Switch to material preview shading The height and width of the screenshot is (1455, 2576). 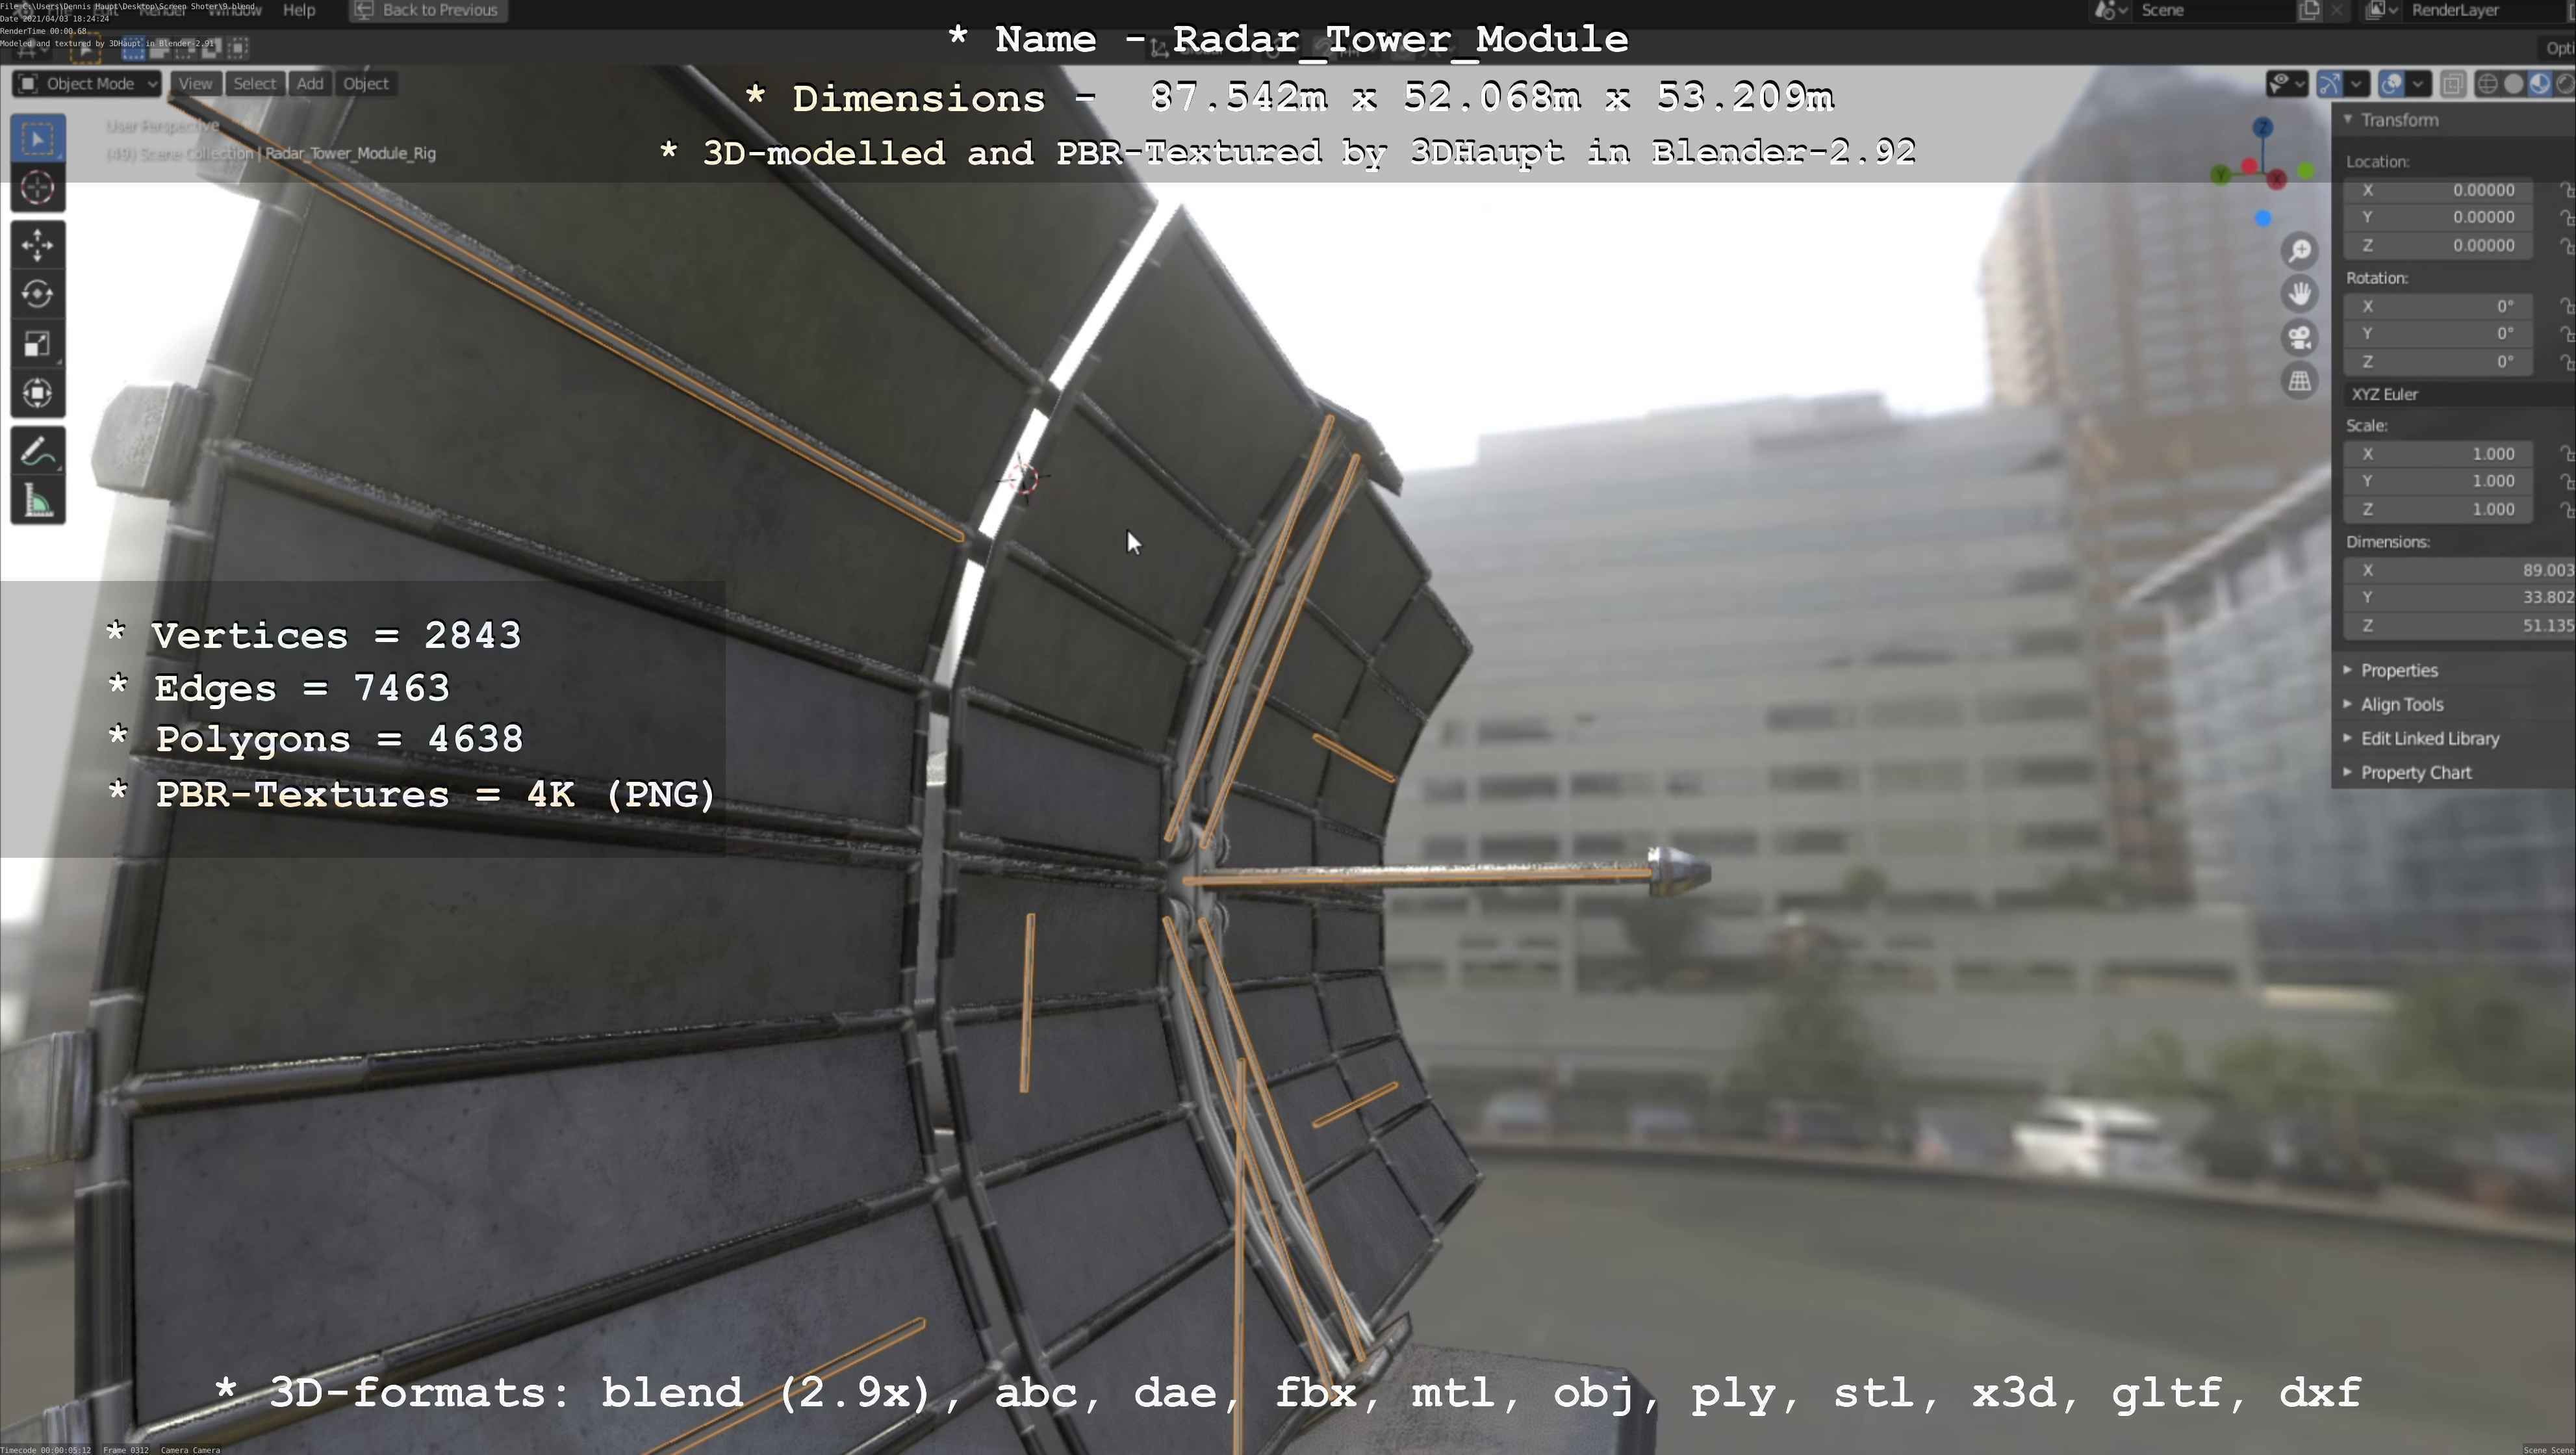[2539, 84]
